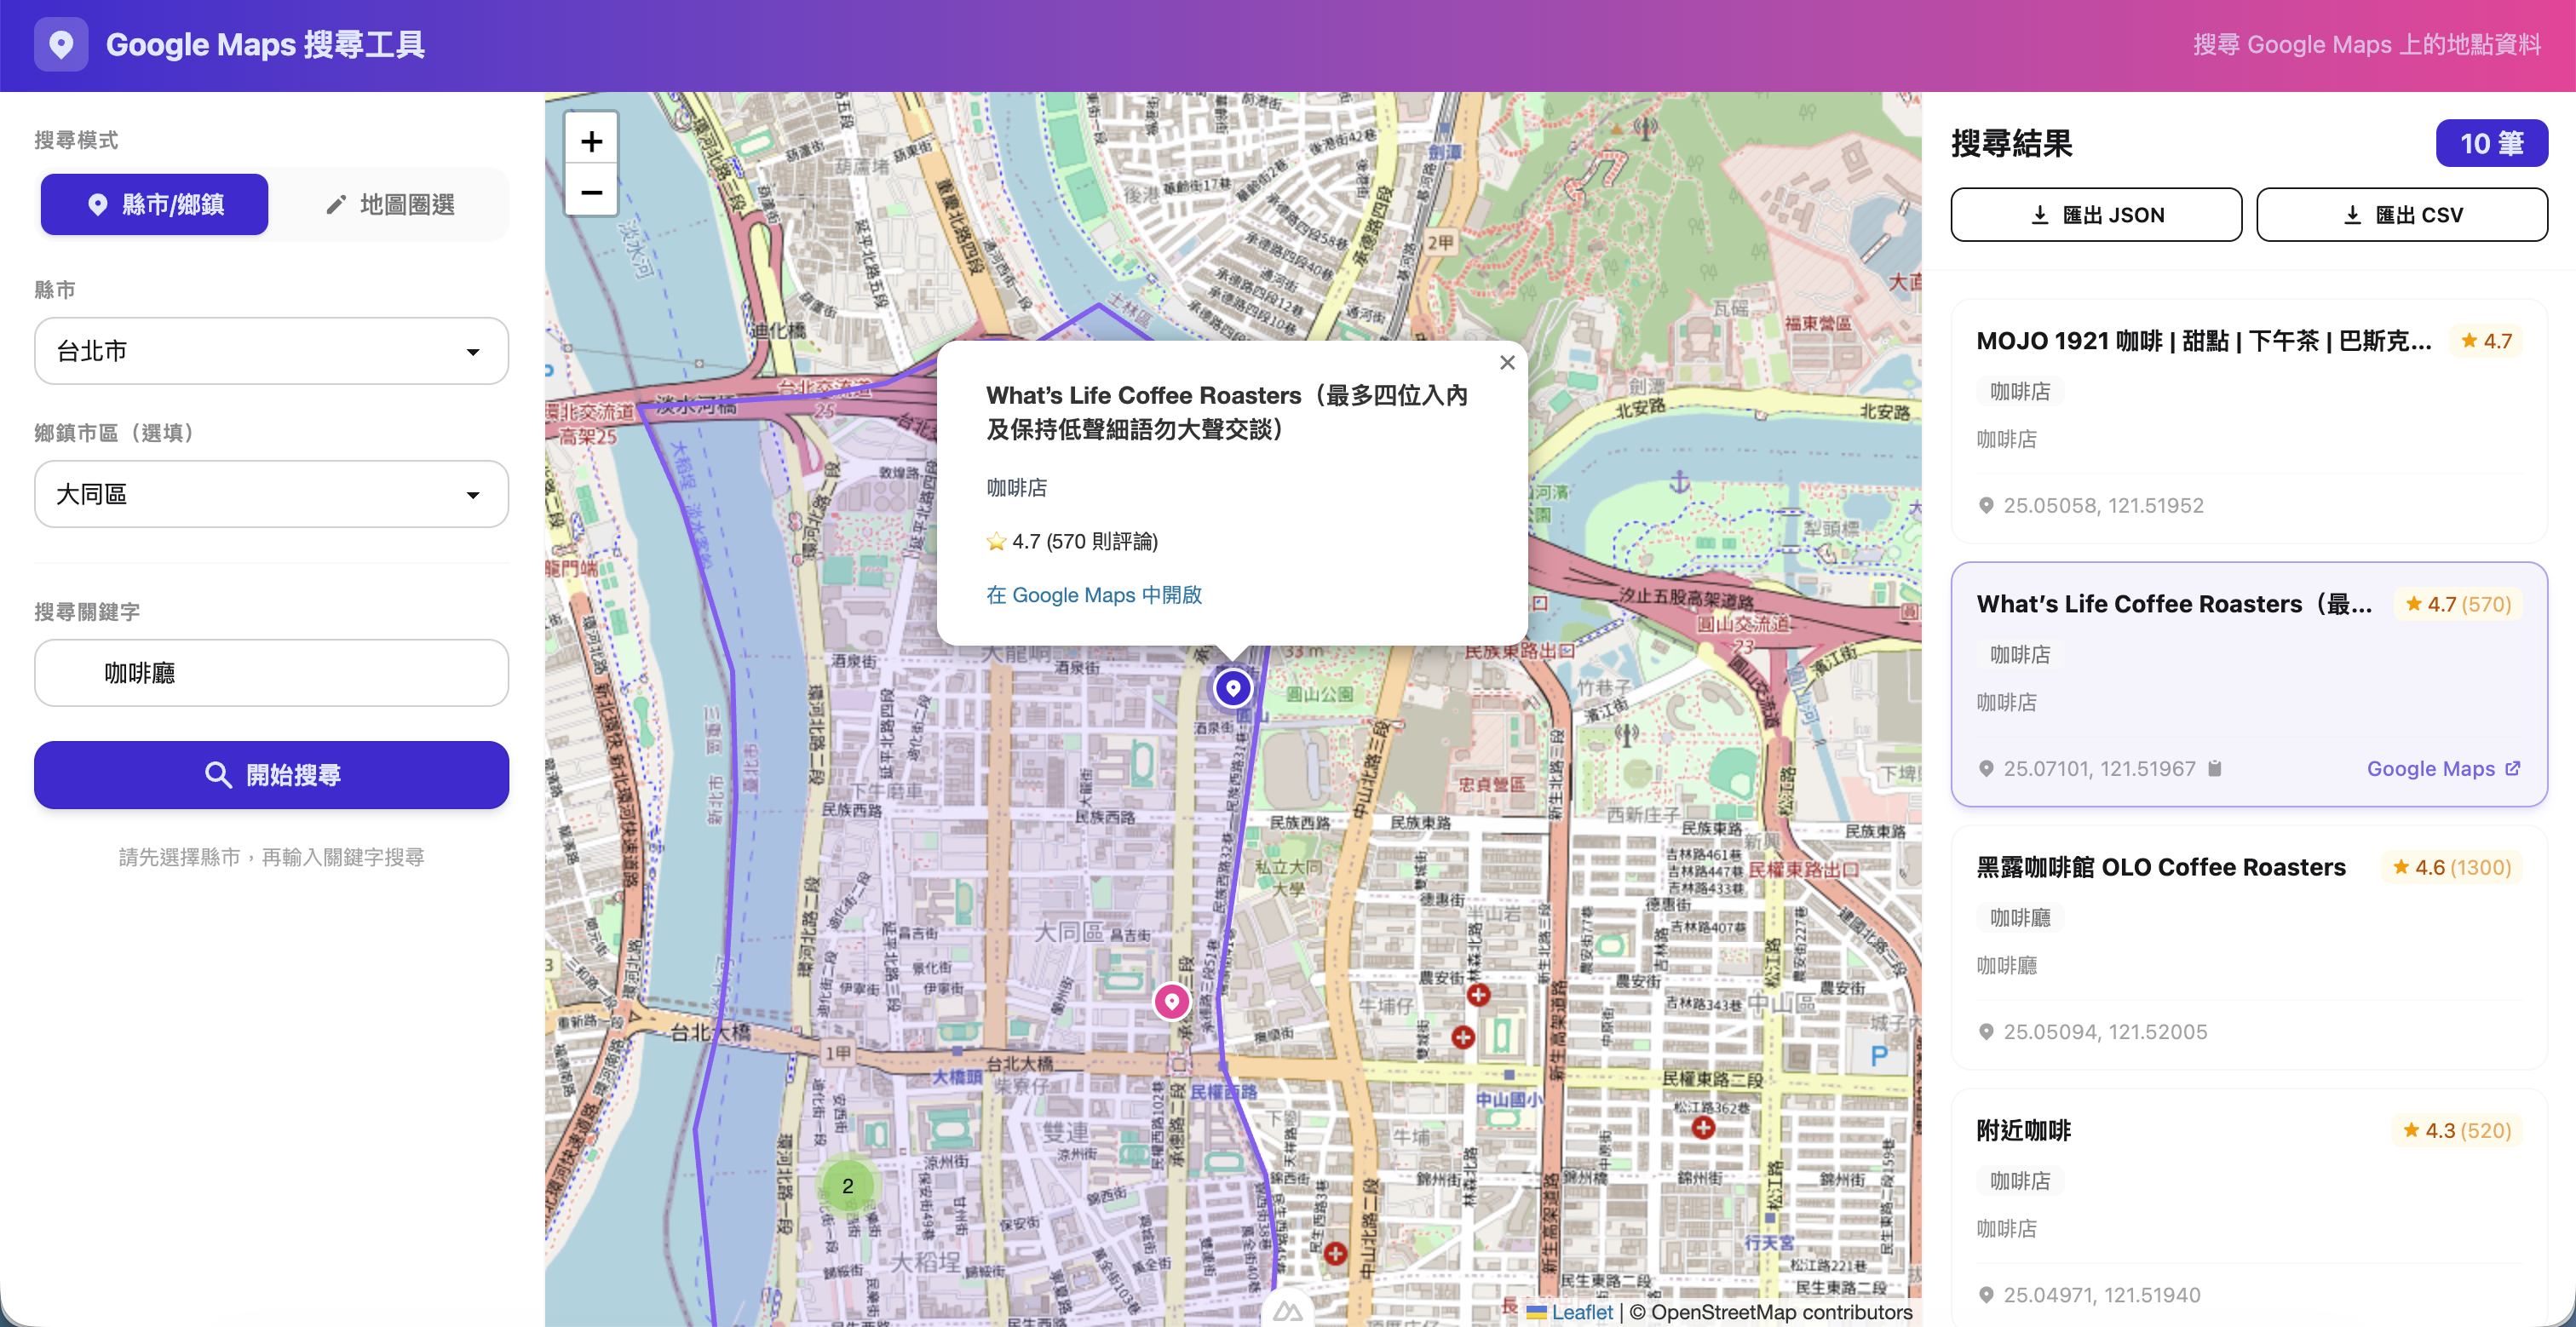The width and height of the screenshot is (2576, 1327).
Task: Open the 鄉鎮市區 dropdown showing 大同區
Action: [271, 494]
